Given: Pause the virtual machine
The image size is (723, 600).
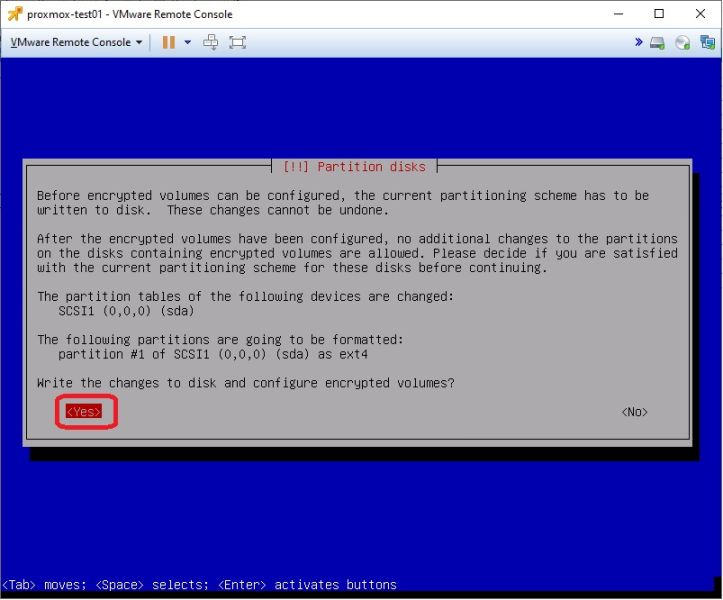Looking at the screenshot, I should click(x=168, y=42).
